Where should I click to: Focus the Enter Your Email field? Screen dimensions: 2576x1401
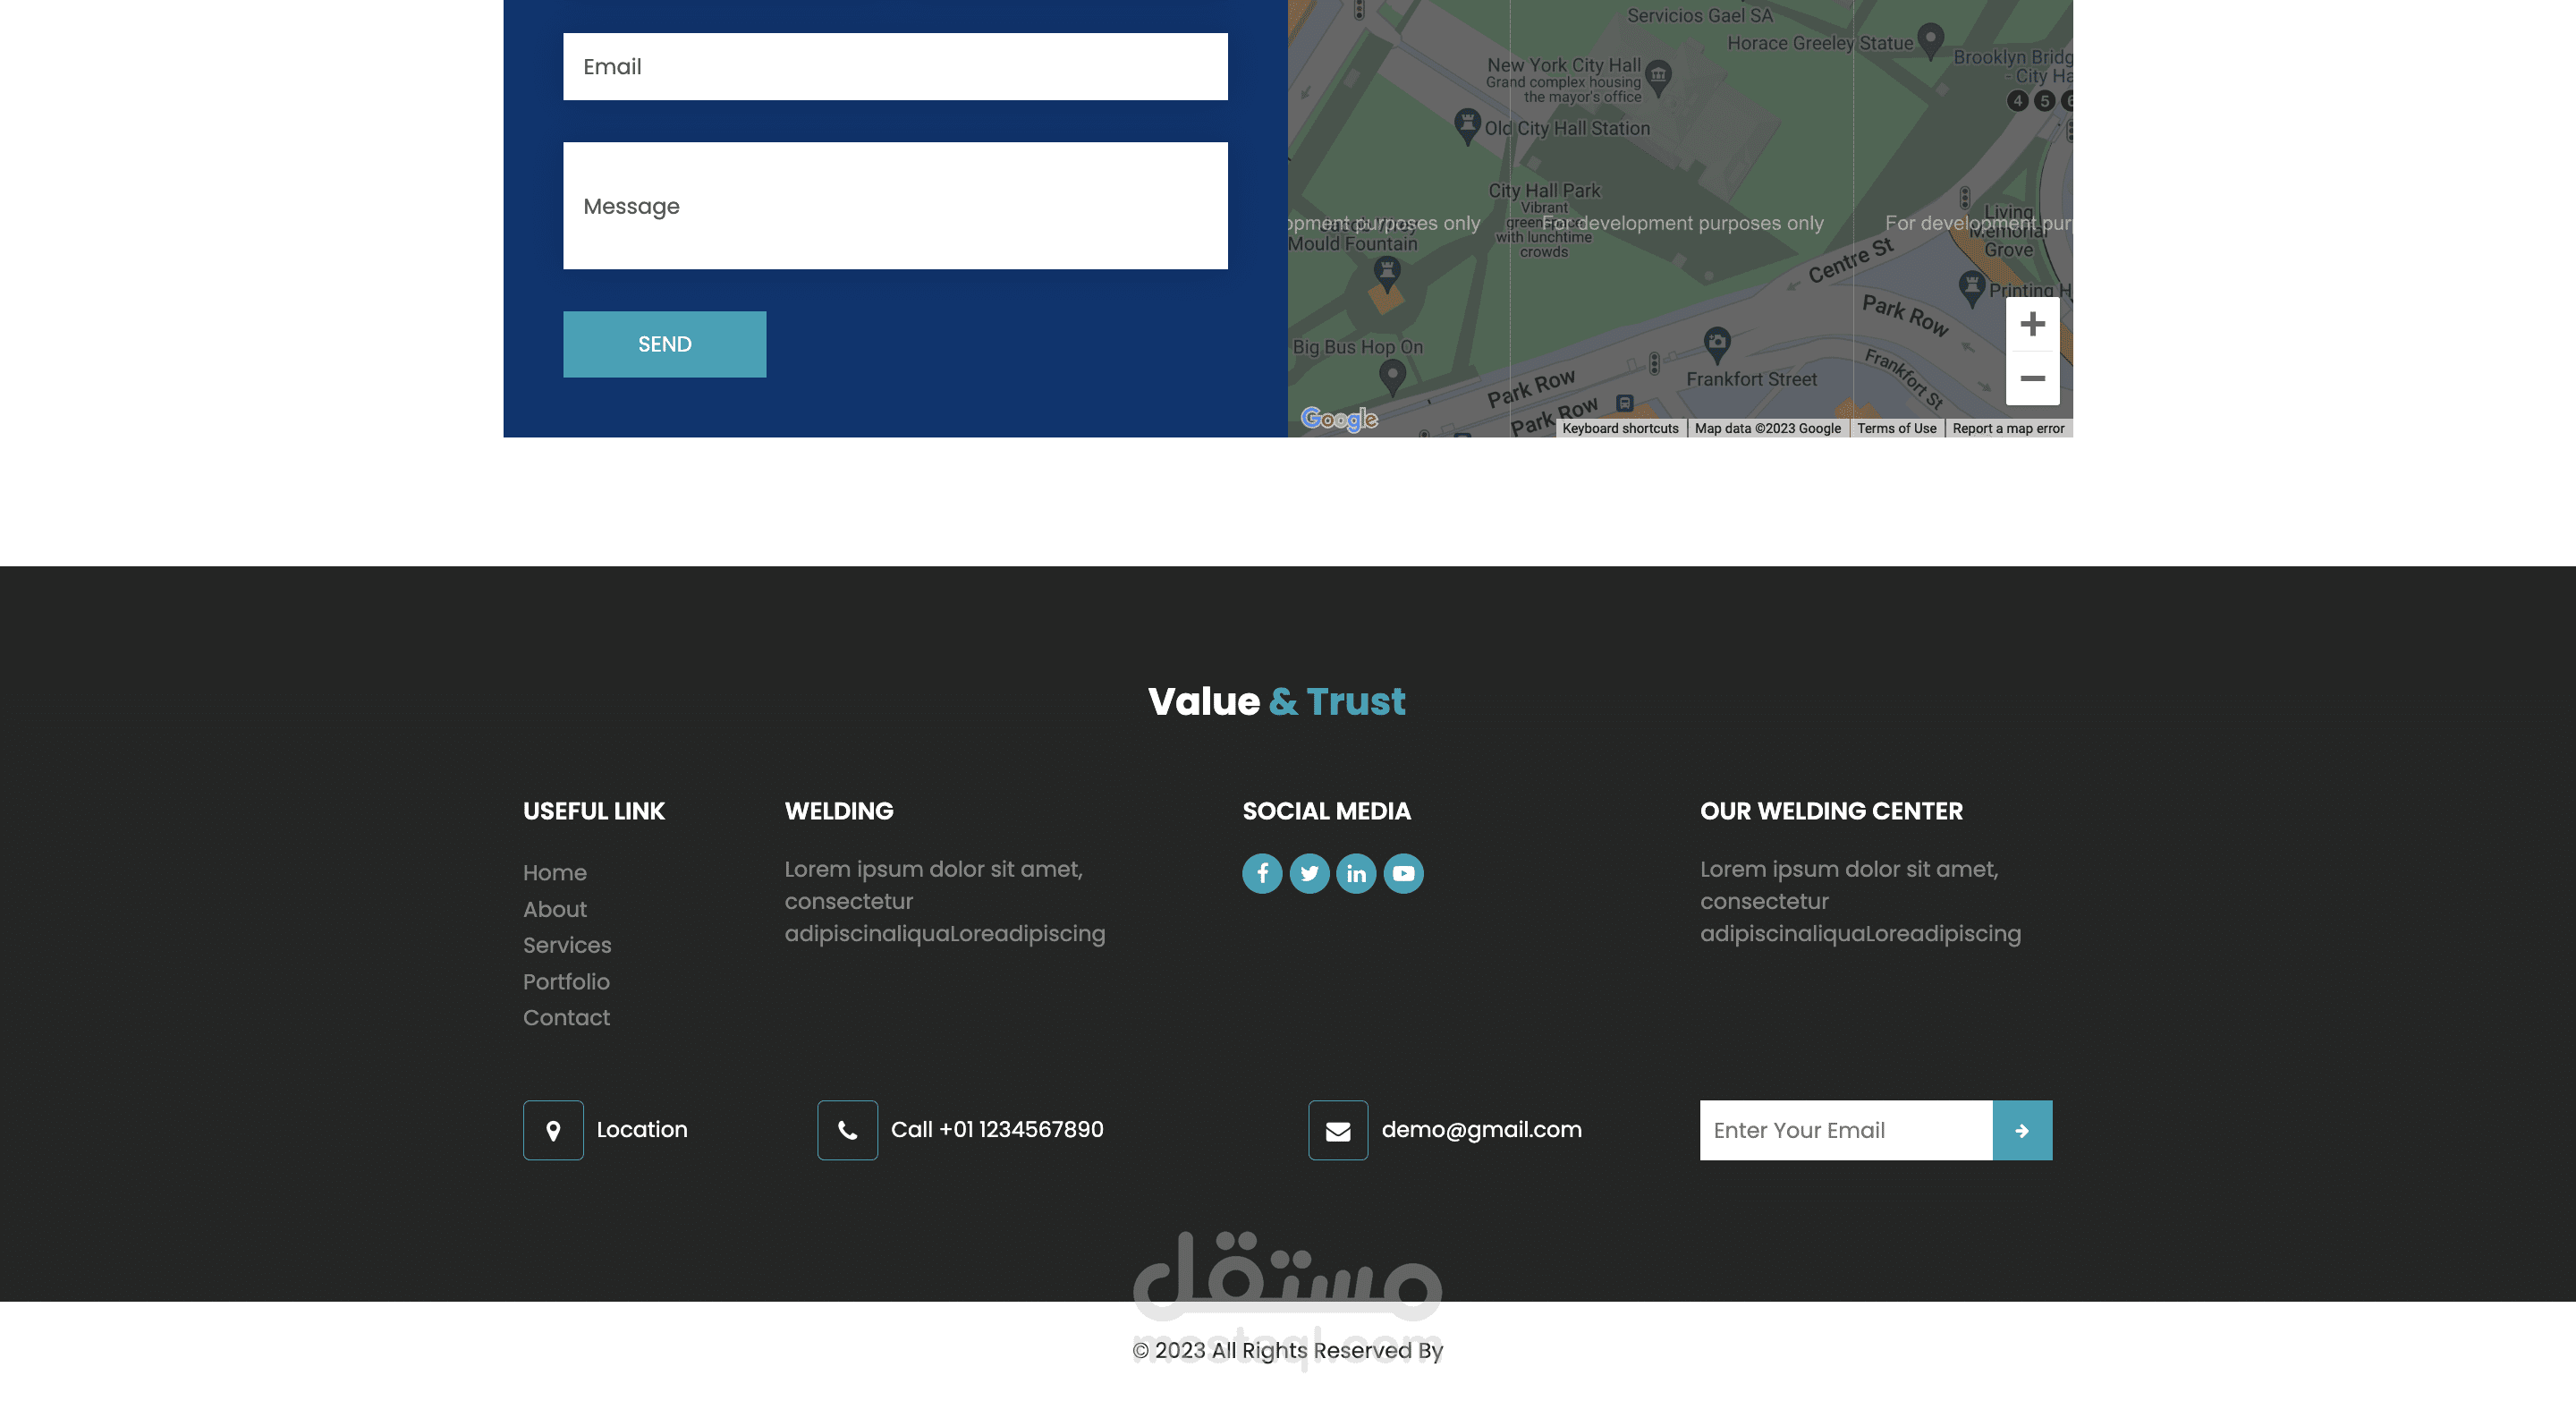tap(1846, 1130)
